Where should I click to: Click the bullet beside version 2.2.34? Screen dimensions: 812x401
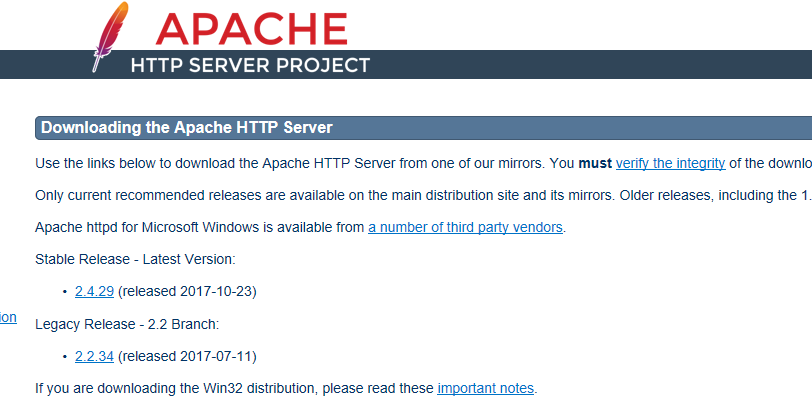pyautogui.click(x=65, y=357)
